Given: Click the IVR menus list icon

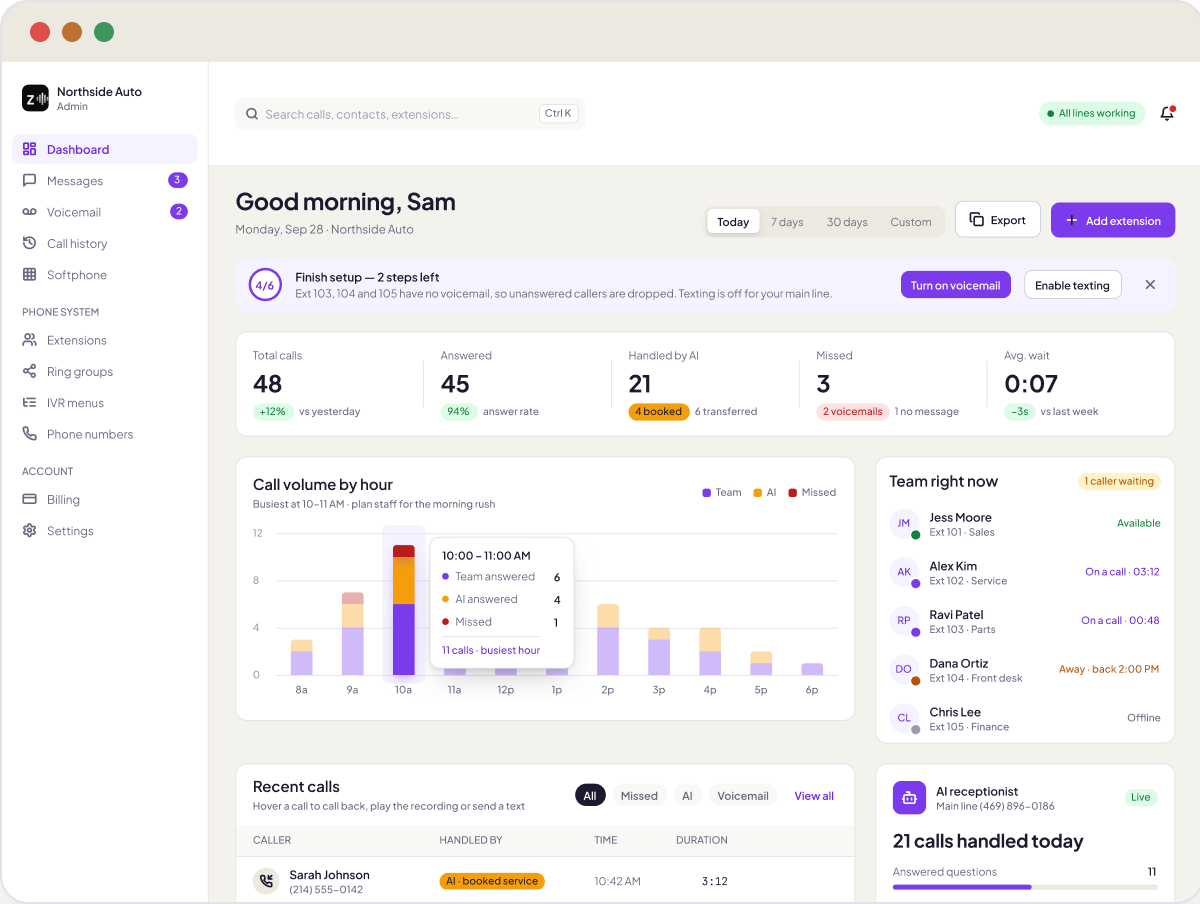Looking at the screenshot, I should pos(29,403).
